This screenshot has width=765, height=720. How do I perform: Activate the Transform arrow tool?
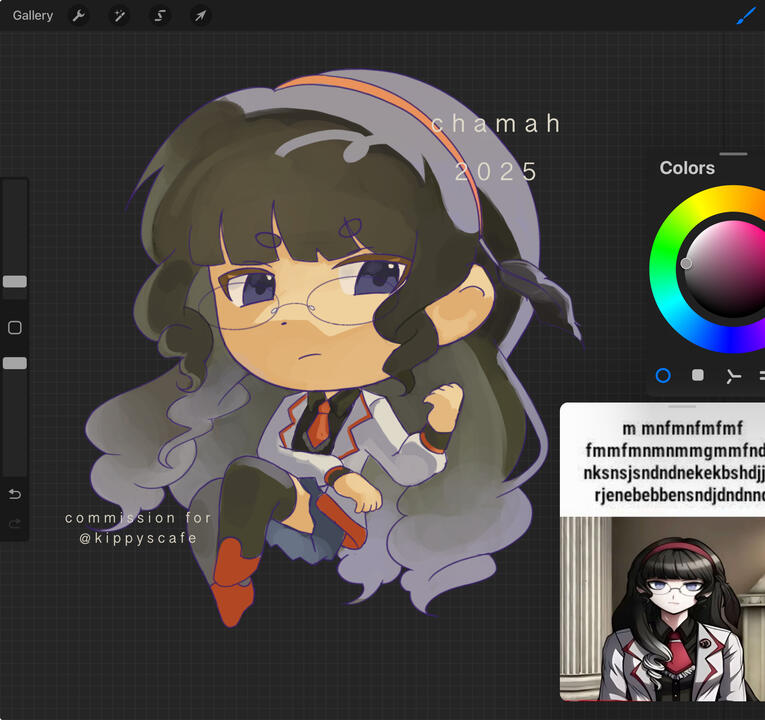point(201,16)
